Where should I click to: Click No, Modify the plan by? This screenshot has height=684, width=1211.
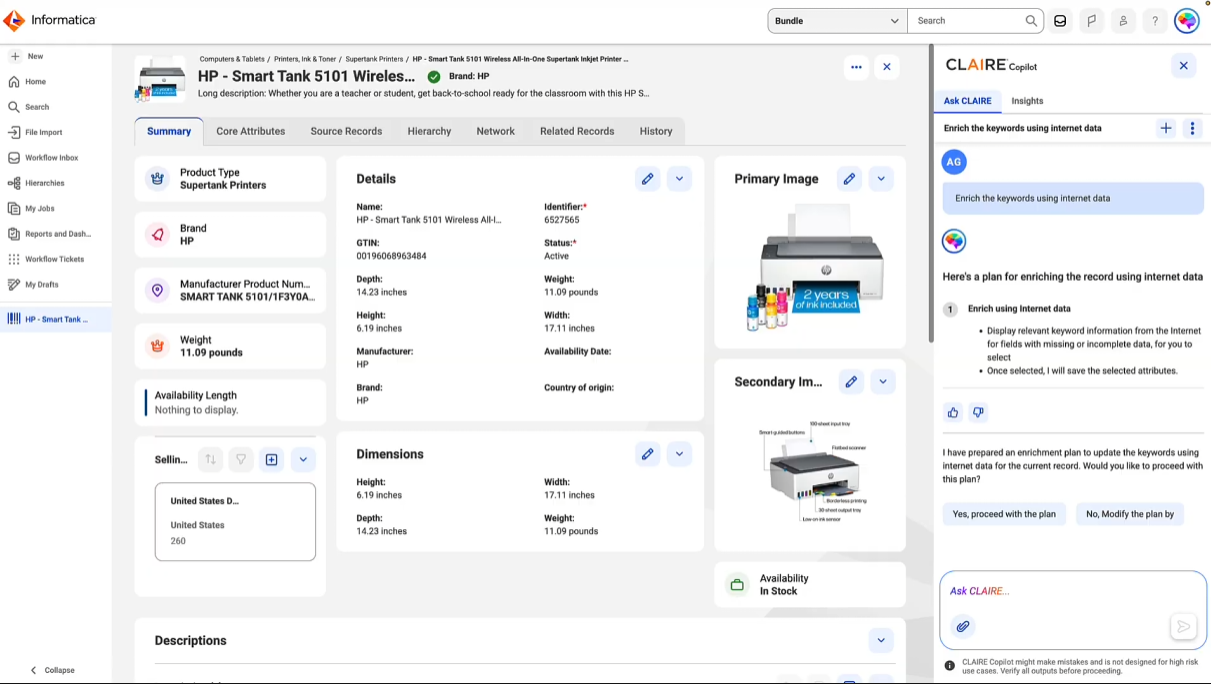pos(1130,514)
